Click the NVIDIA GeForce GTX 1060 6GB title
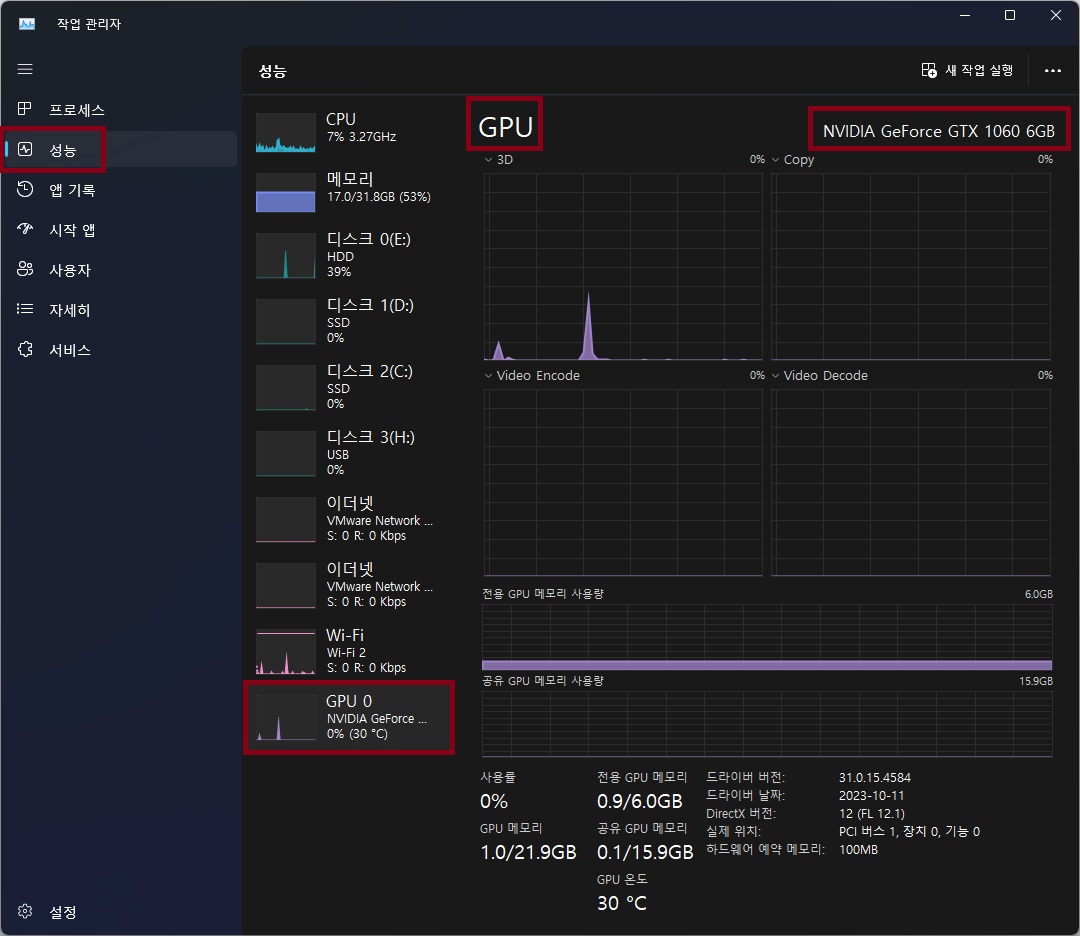Screen dimensions: 1080x936 [938, 131]
